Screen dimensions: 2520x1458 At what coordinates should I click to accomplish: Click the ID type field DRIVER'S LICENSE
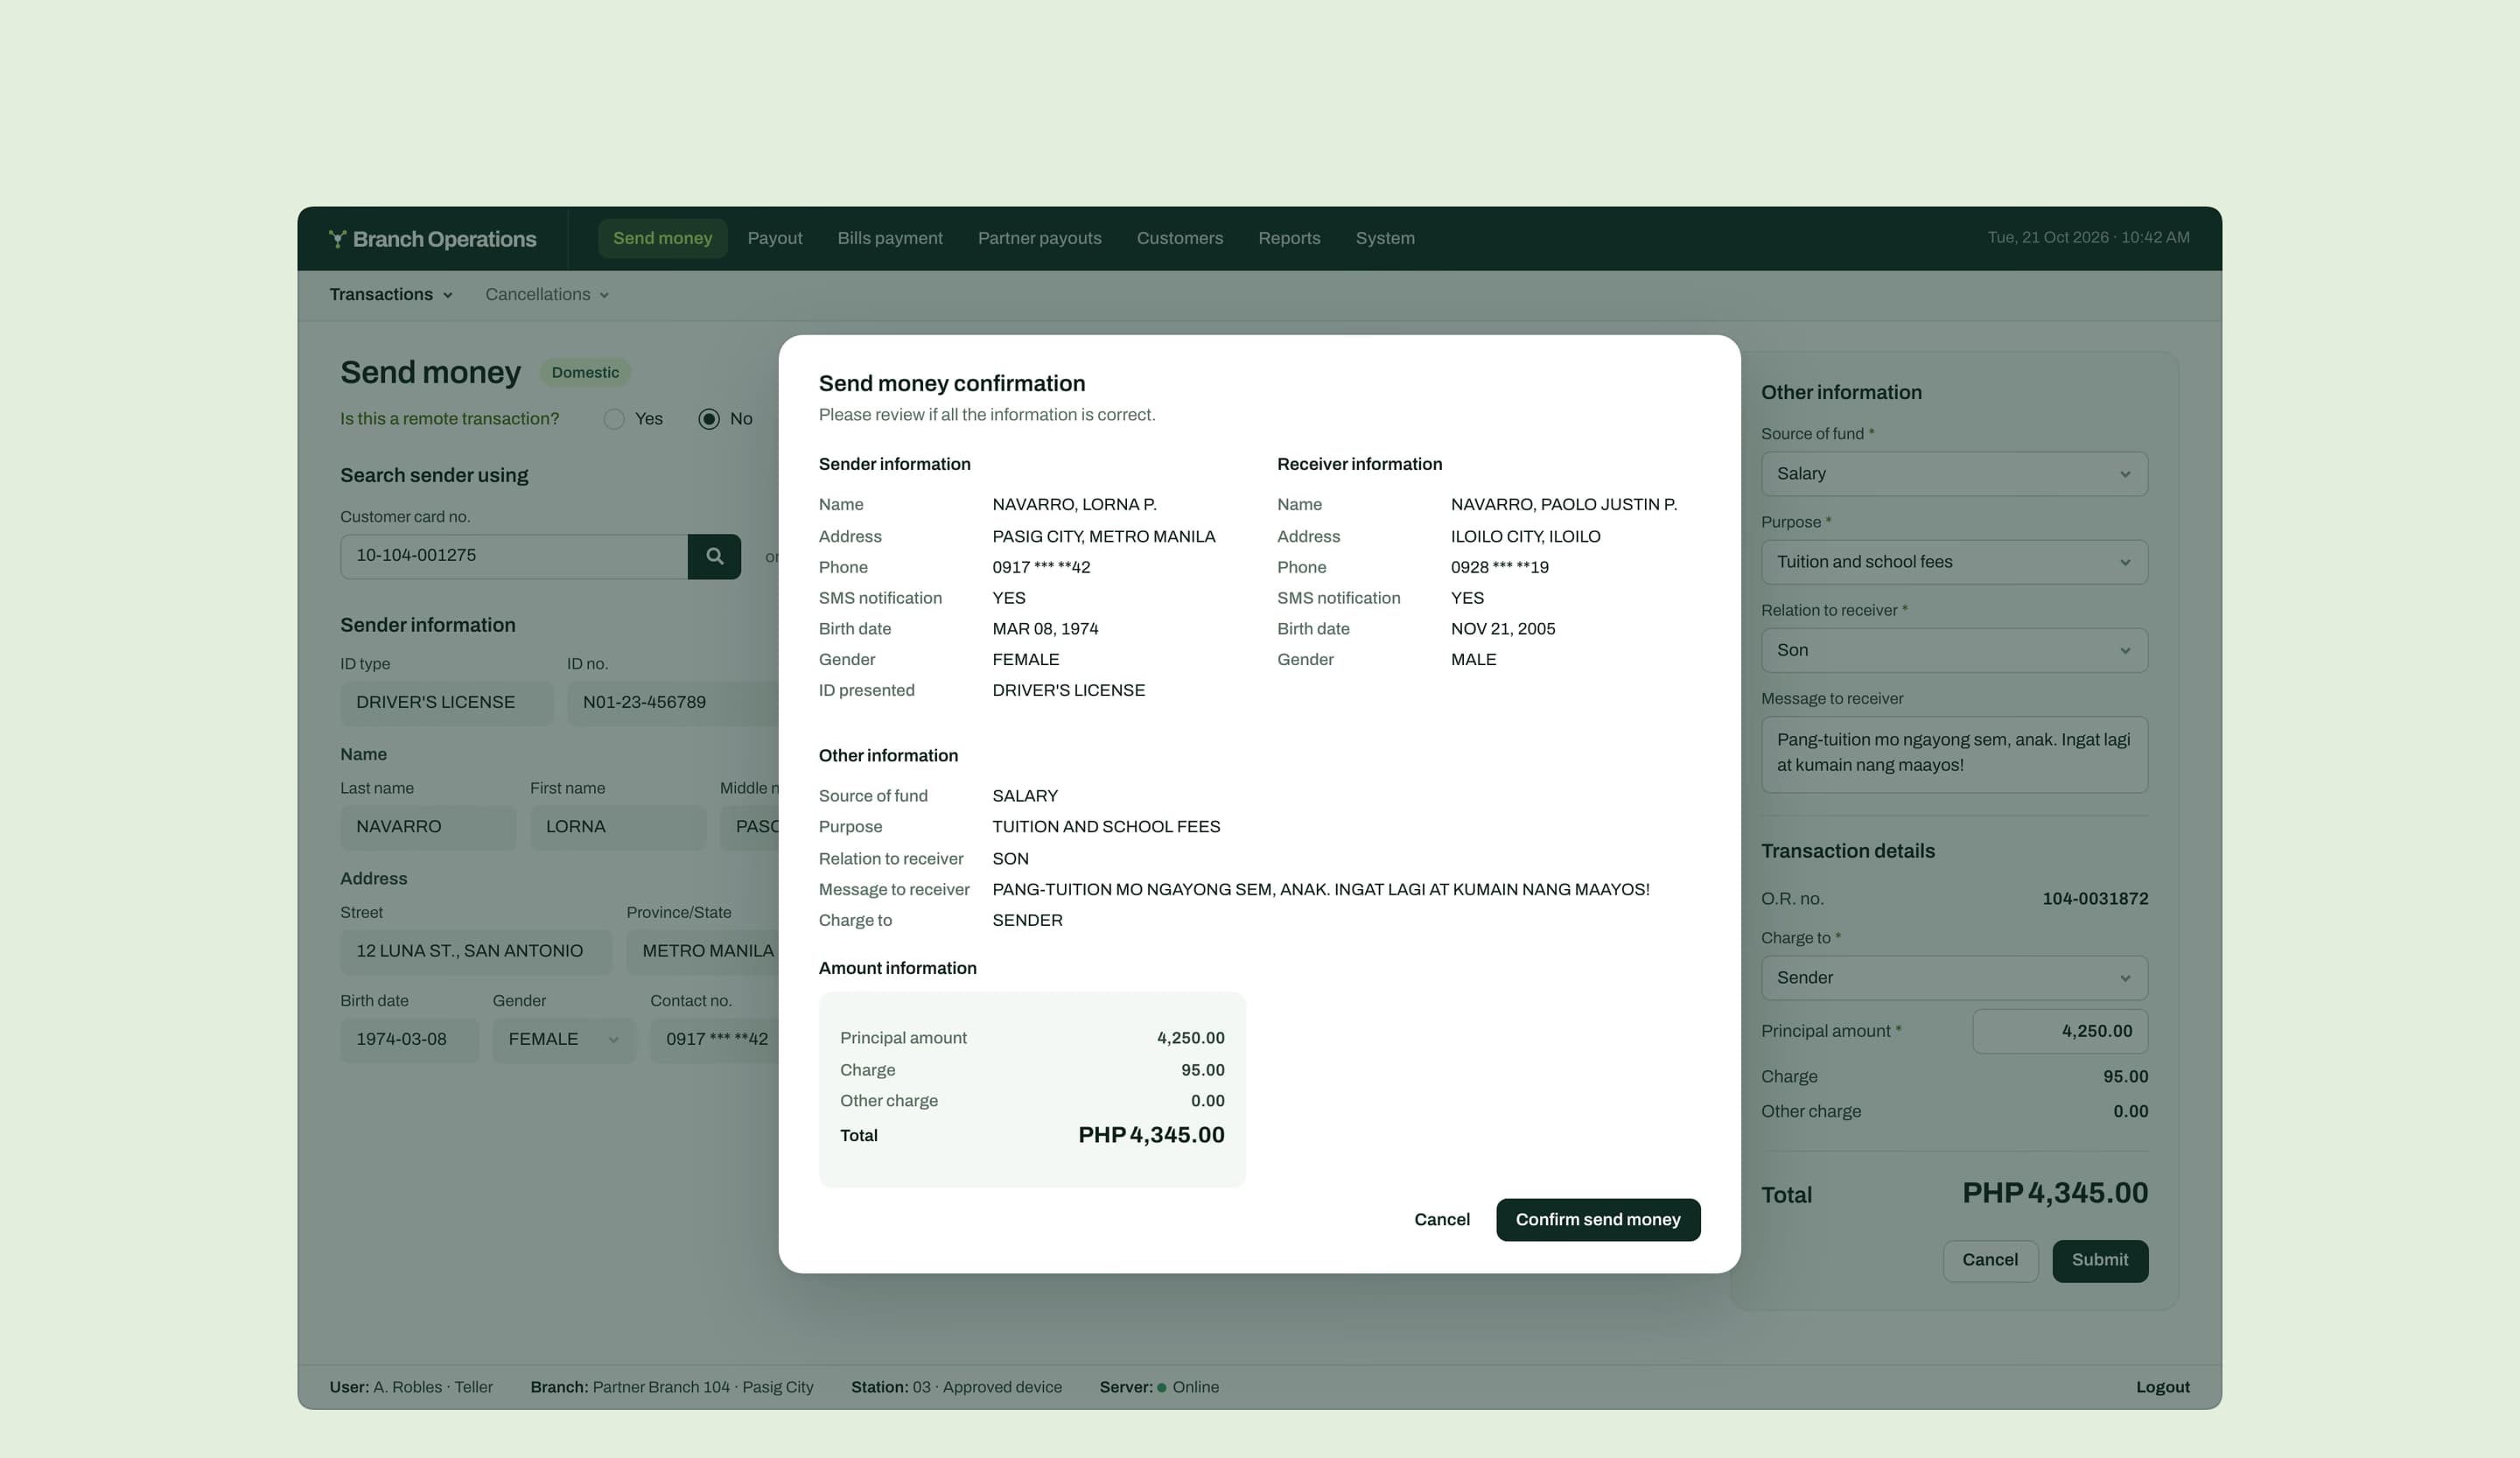(446, 703)
